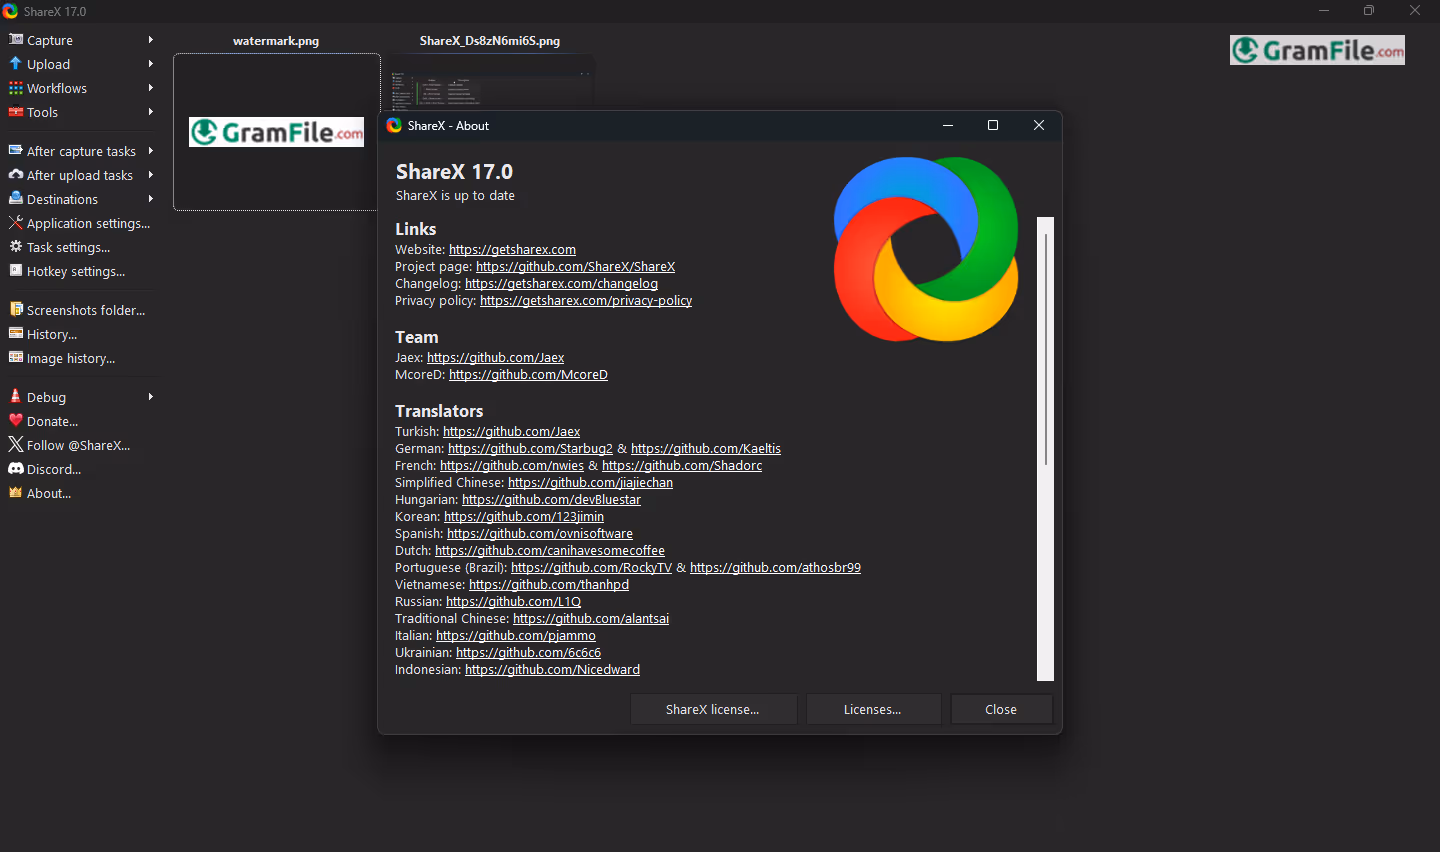
Task: Select the watermark.png thumbnail
Action: point(277,132)
